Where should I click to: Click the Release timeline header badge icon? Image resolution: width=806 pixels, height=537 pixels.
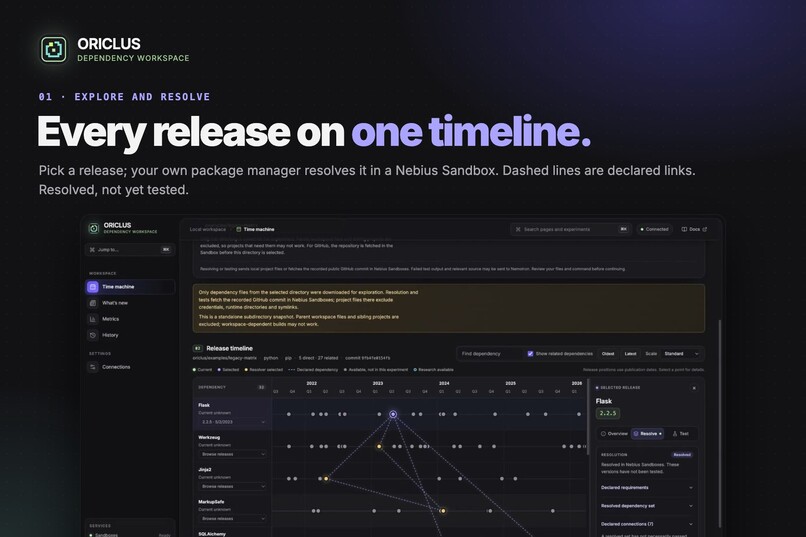coord(197,348)
